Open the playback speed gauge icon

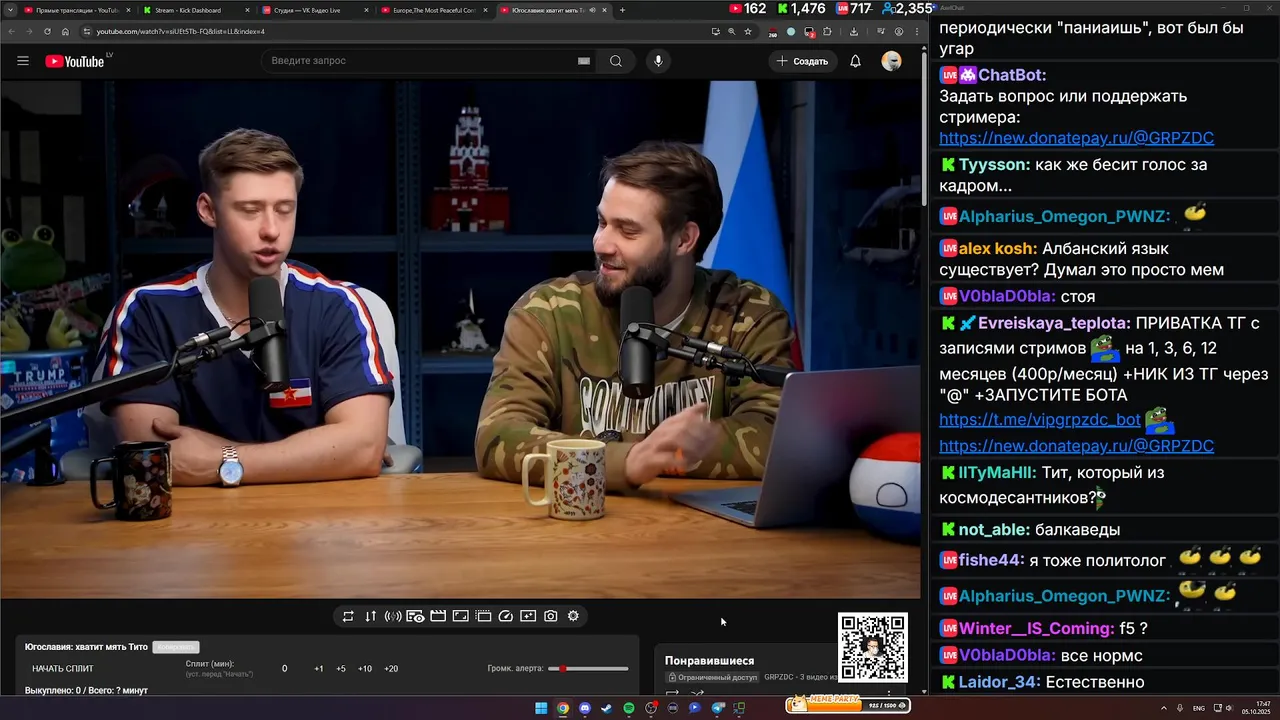506,616
